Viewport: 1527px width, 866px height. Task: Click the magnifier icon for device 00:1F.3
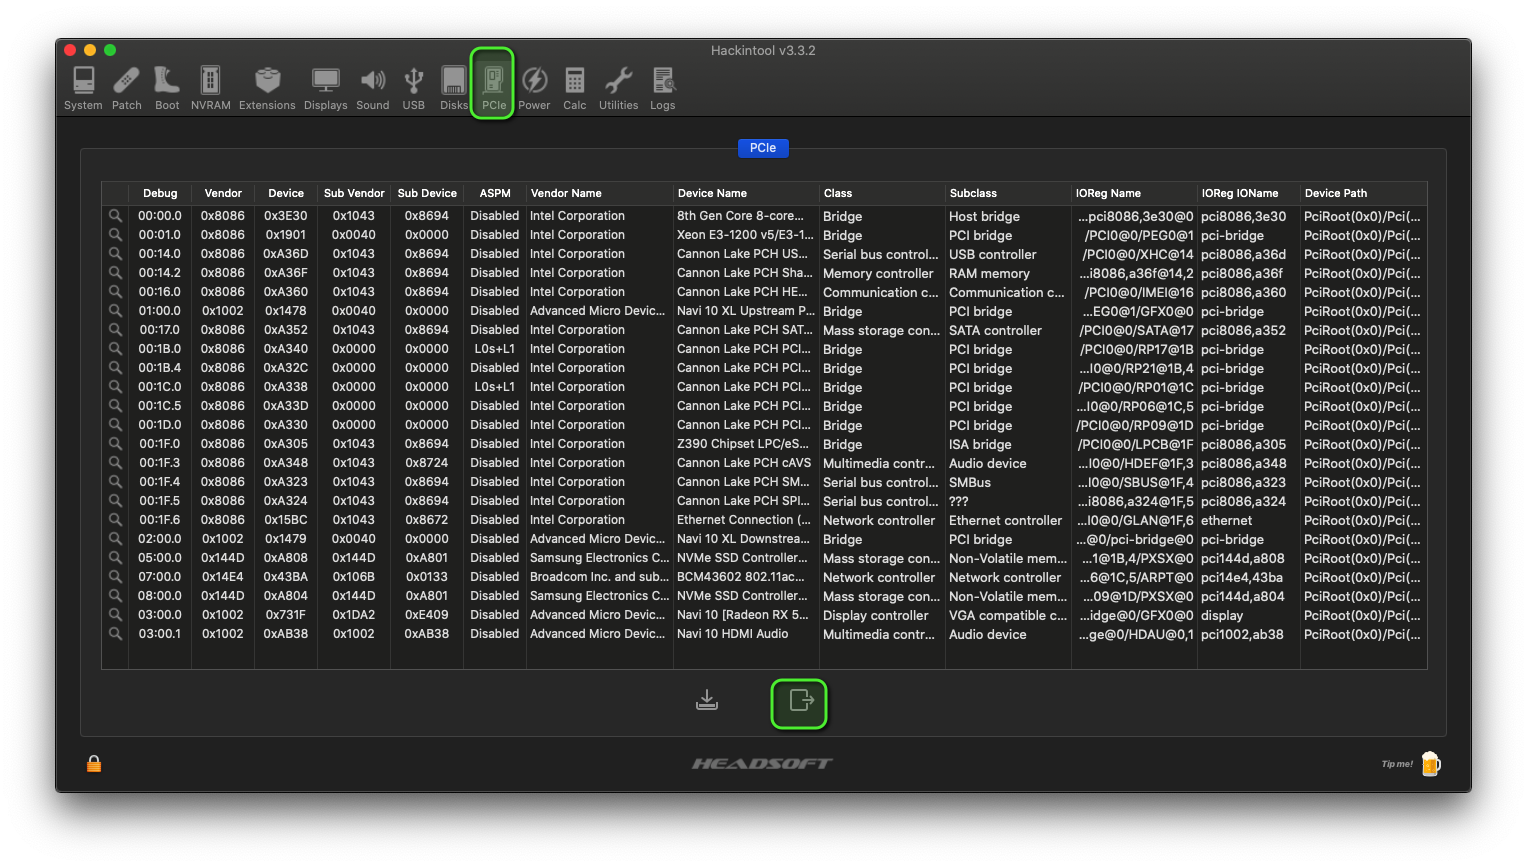point(115,463)
